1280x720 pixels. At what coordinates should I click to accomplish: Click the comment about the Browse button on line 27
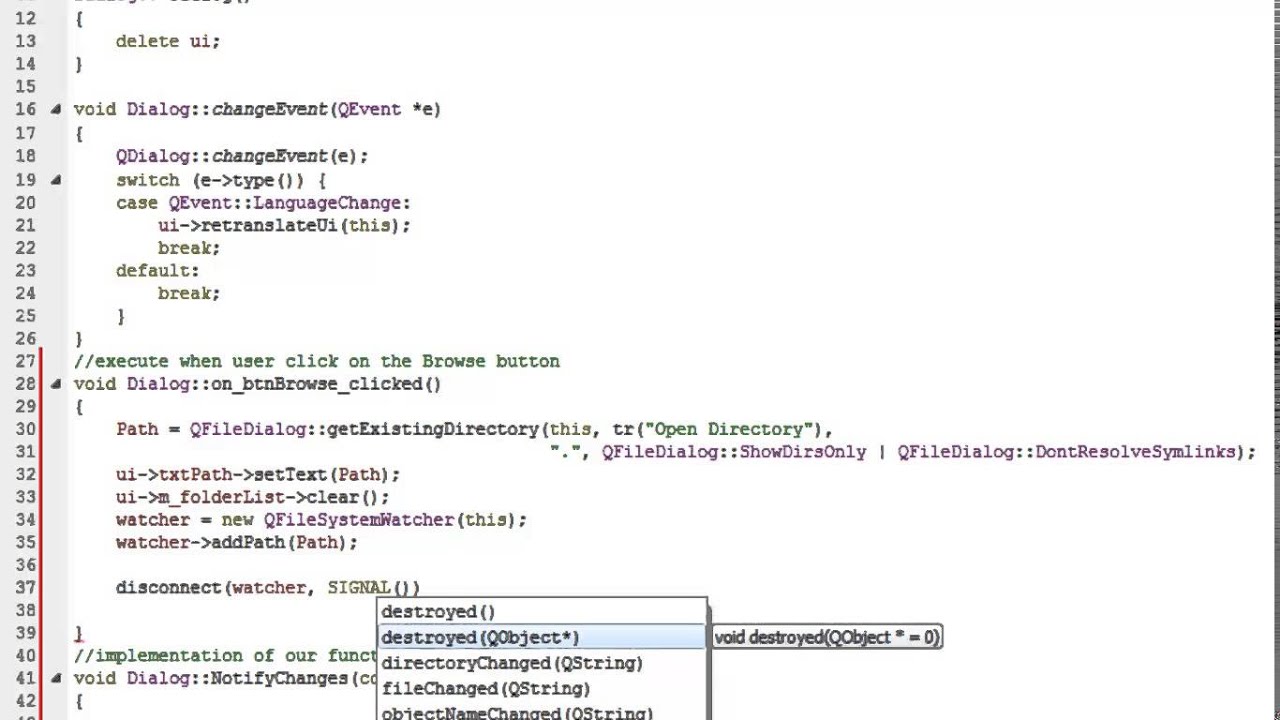coord(317,361)
